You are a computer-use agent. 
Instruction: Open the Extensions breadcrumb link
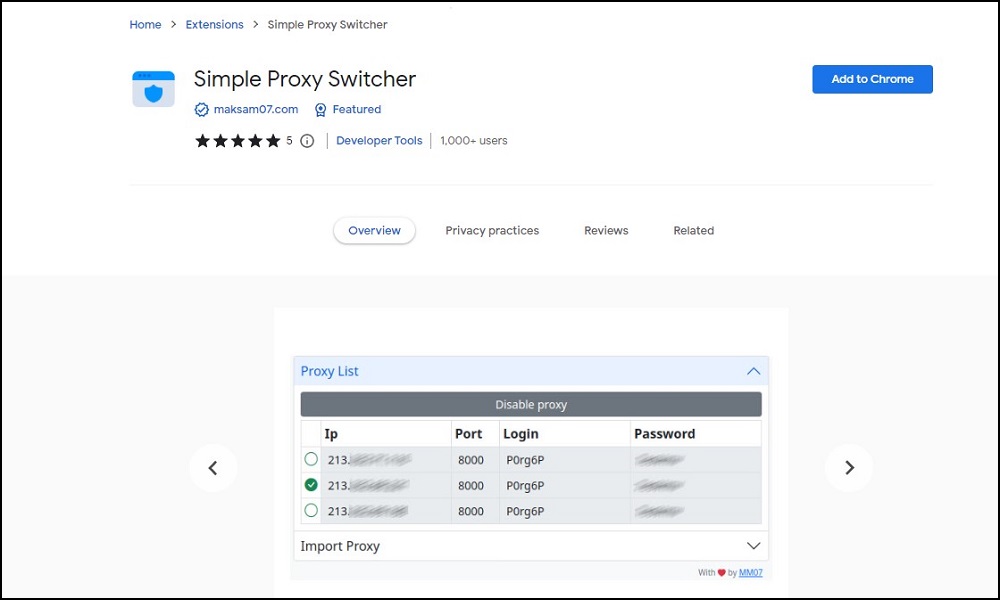pos(214,24)
